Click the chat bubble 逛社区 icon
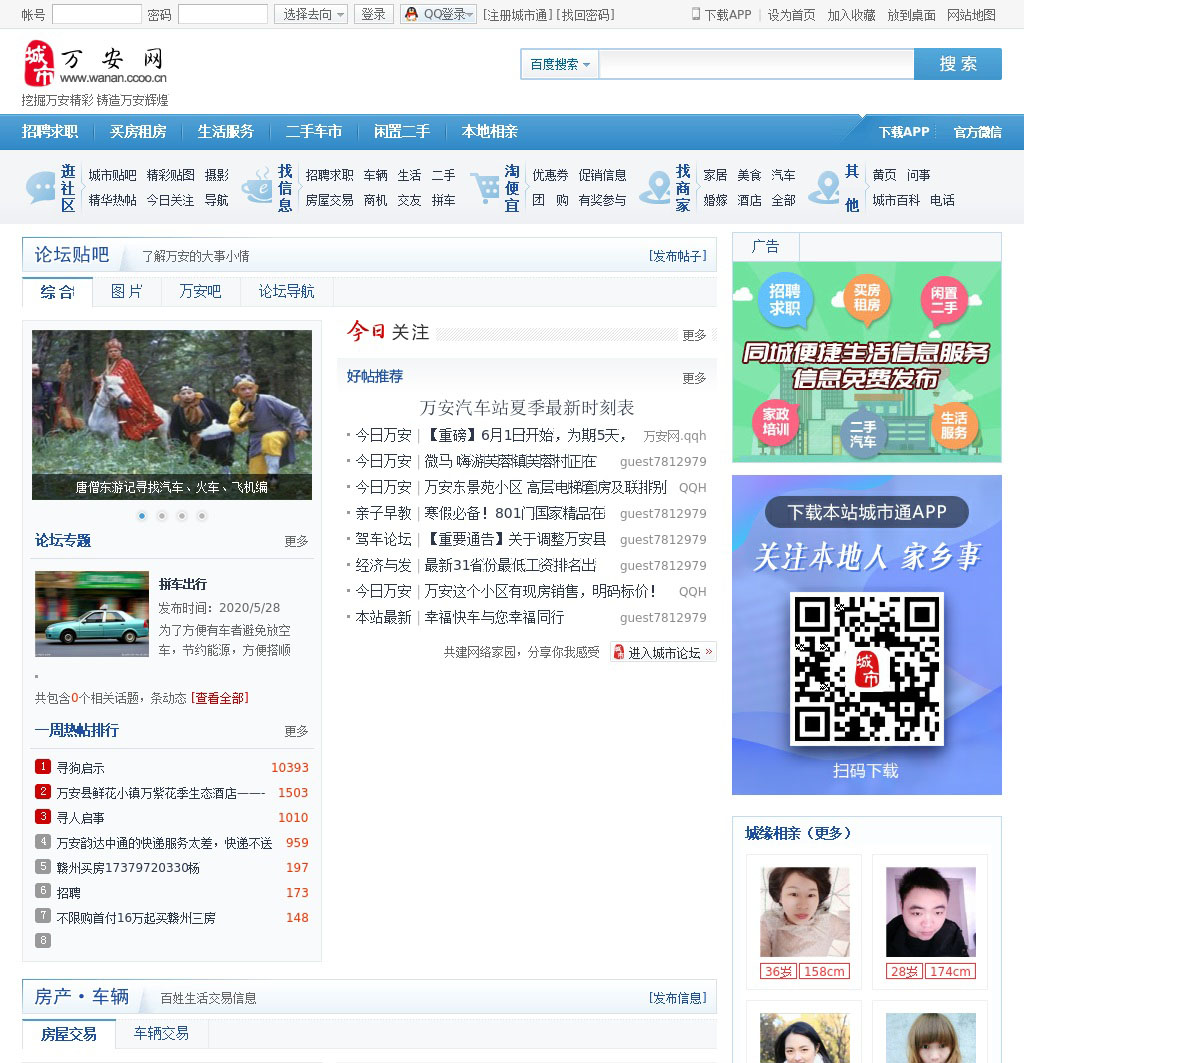Viewport: 1200px width, 1063px height. pos(41,187)
